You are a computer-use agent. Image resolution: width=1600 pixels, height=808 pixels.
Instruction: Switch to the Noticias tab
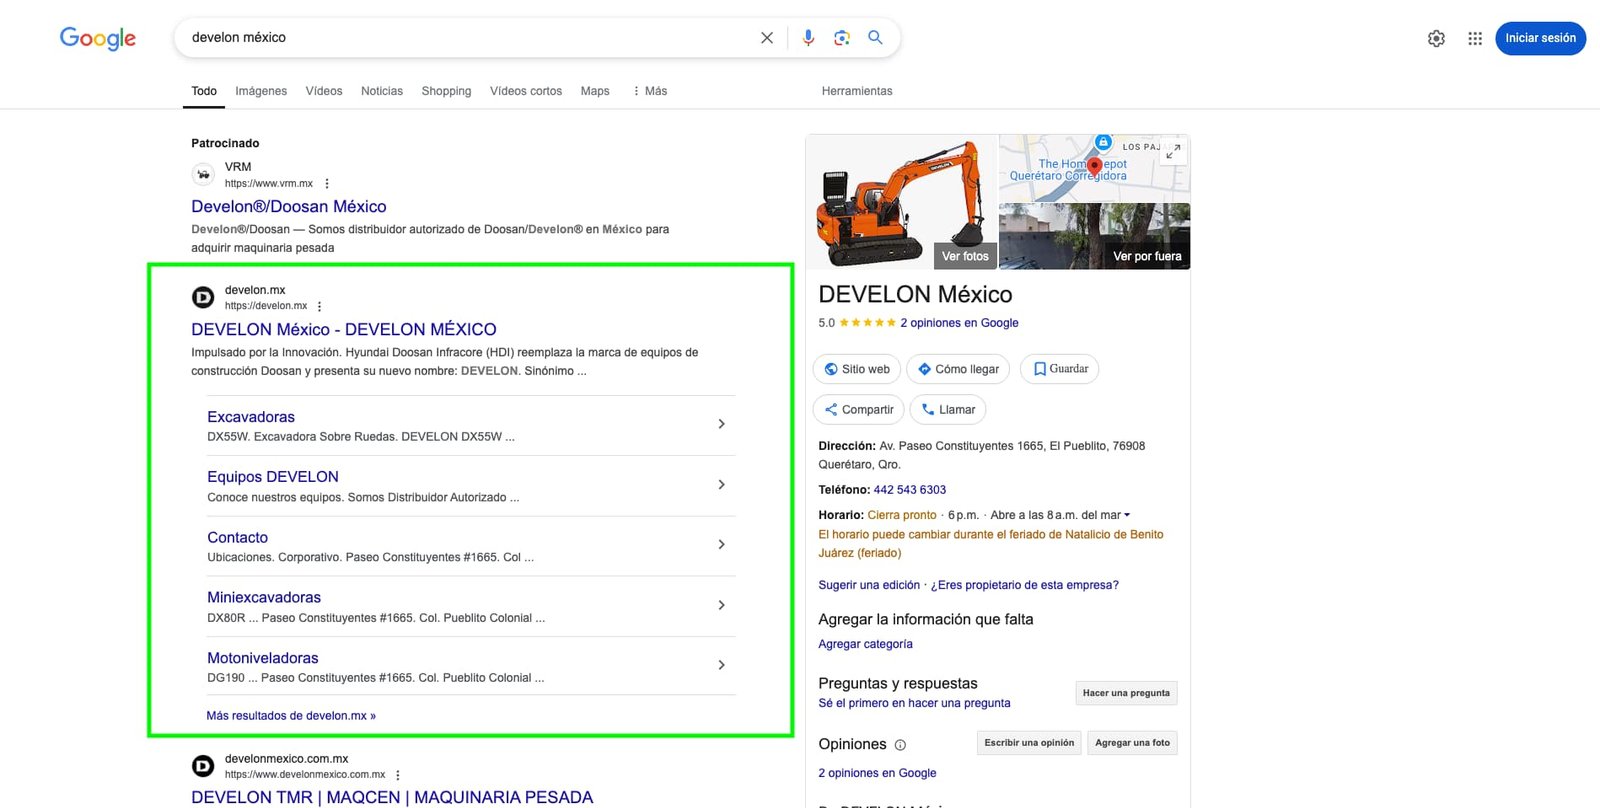click(x=382, y=91)
